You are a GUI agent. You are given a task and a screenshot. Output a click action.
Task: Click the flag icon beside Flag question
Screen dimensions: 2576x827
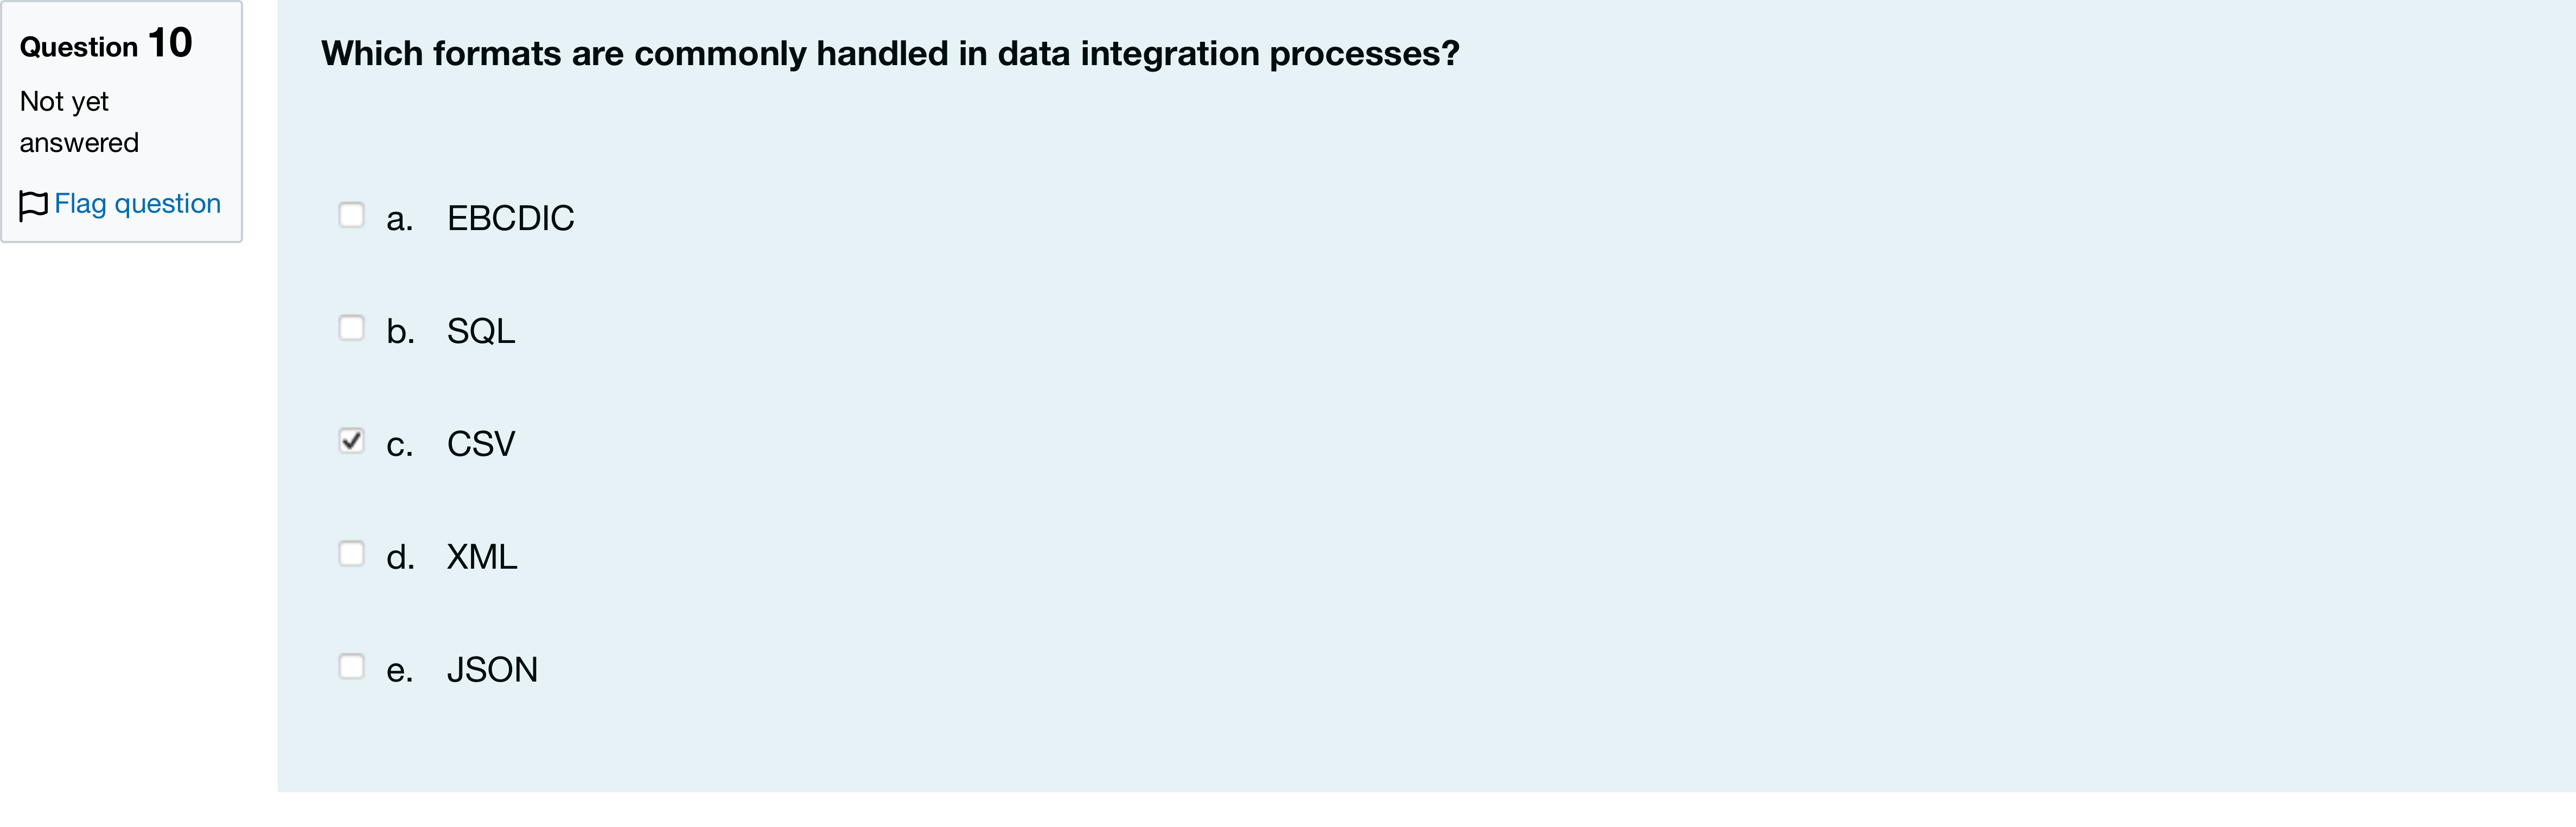34,205
